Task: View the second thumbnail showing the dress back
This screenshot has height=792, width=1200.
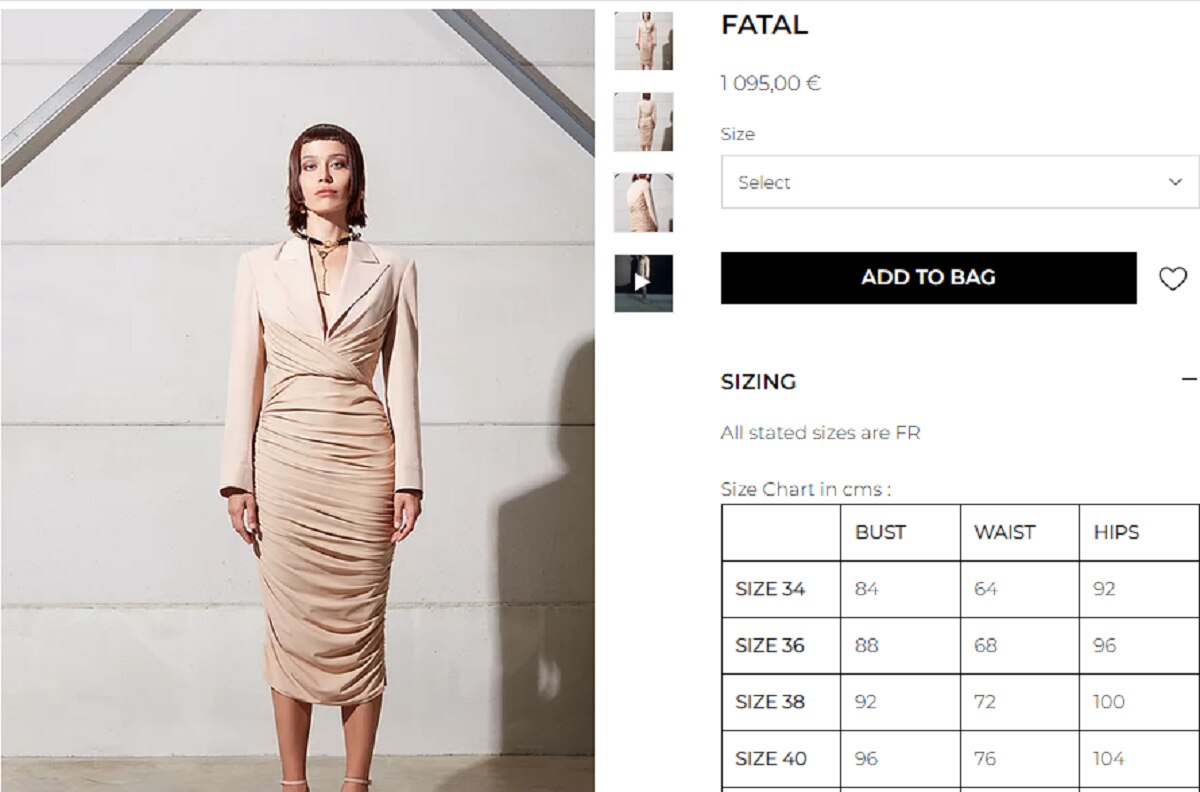Action: (643, 122)
